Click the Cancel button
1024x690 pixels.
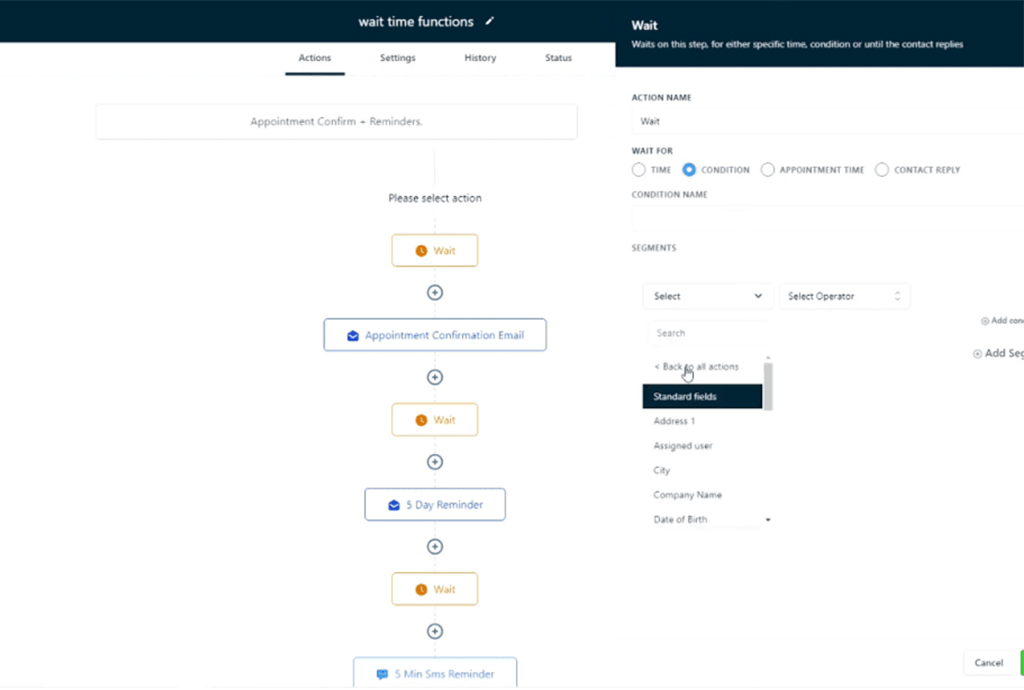[x=988, y=663]
